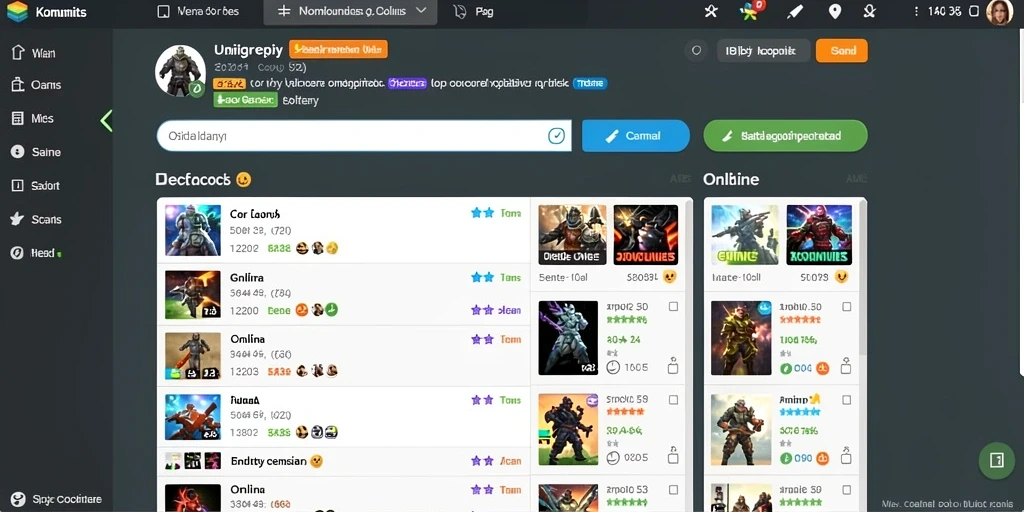Click the check circle inside the input field
This screenshot has height=512, width=1024.
556,136
